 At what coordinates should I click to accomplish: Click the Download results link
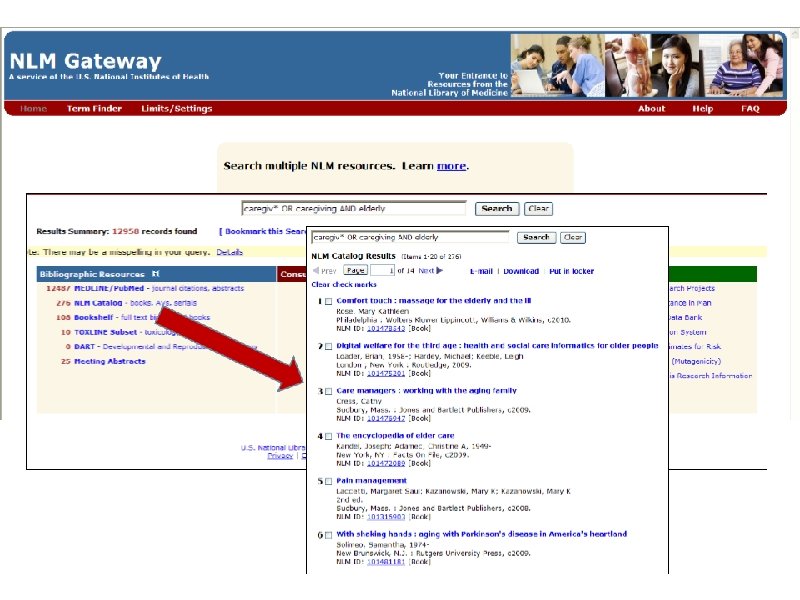click(521, 271)
